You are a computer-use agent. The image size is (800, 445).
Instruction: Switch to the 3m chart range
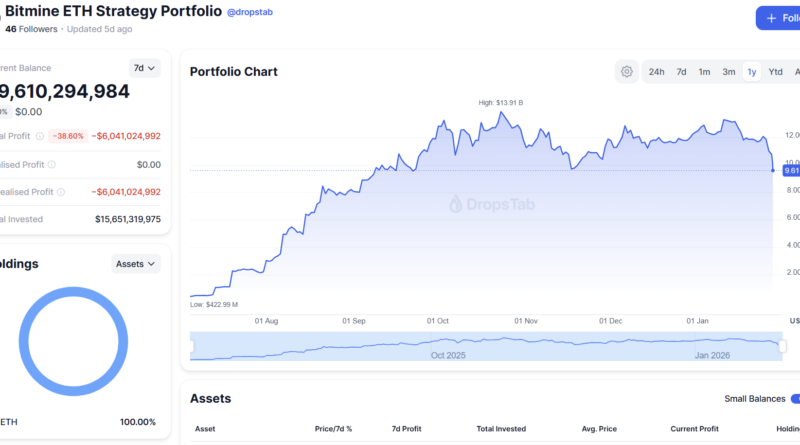click(728, 72)
